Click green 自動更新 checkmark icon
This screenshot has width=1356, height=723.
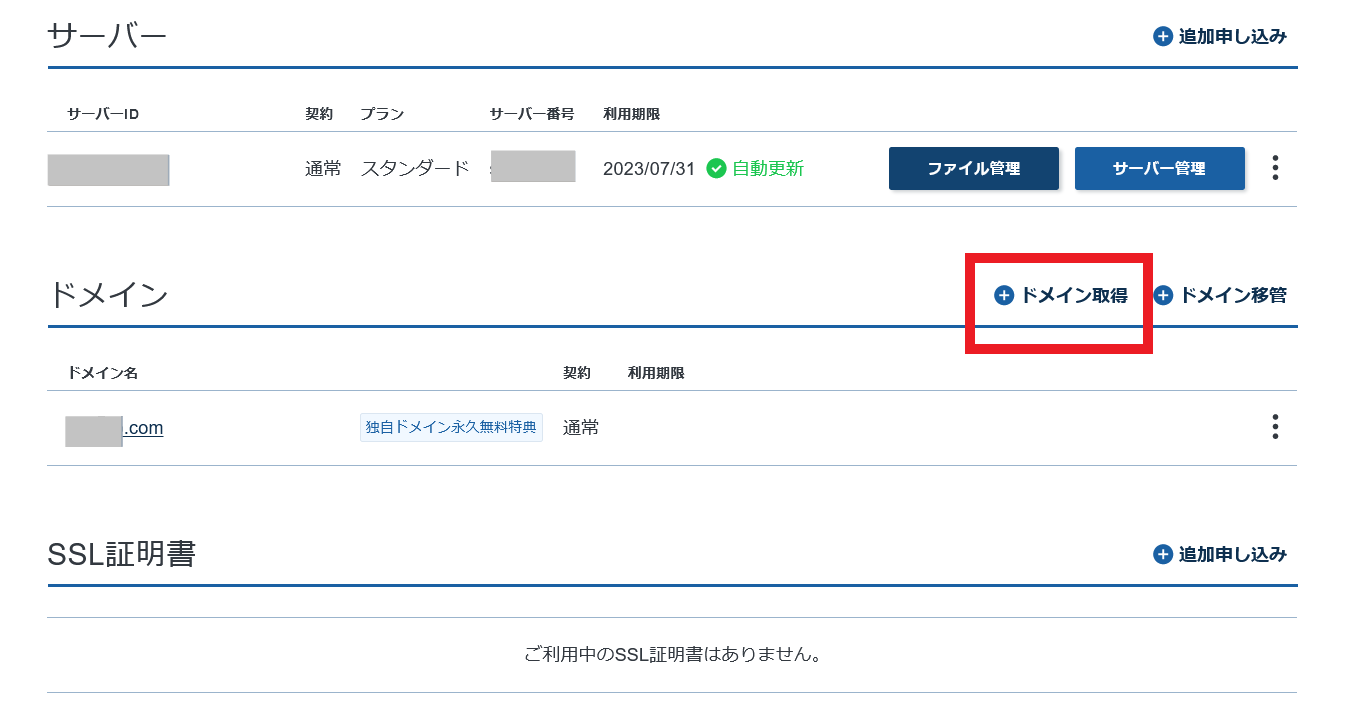pyautogui.click(x=716, y=168)
